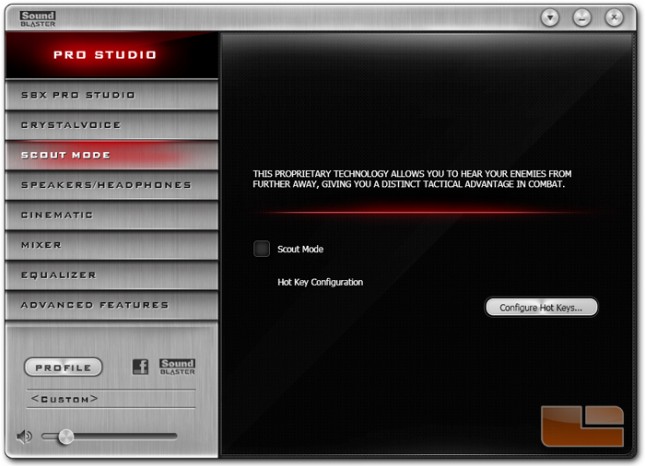
Task: Click the Sound Blaster logo in title bar
Action: click(x=38, y=19)
